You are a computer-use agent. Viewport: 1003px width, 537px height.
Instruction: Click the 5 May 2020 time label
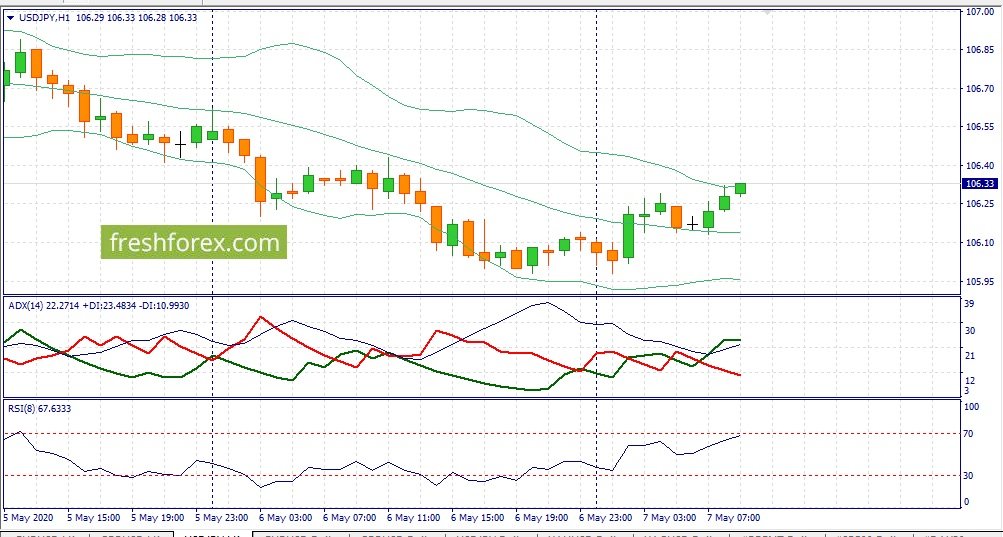pyautogui.click(x=30, y=517)
